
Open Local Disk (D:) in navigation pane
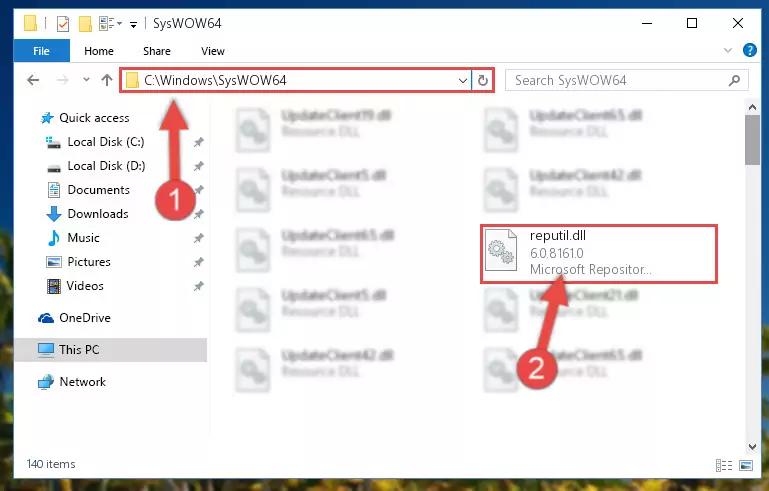tap(106, 166)
